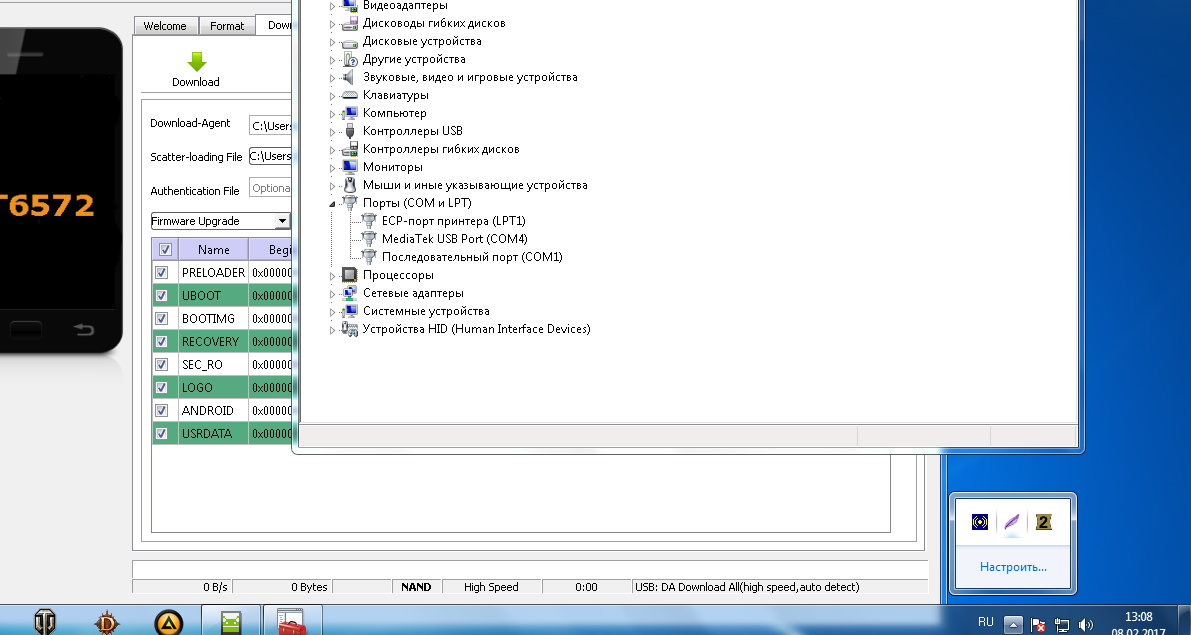
Task: Click the volume speaker tray icon
Action: pyautogui.click(x=1085, y=625)
